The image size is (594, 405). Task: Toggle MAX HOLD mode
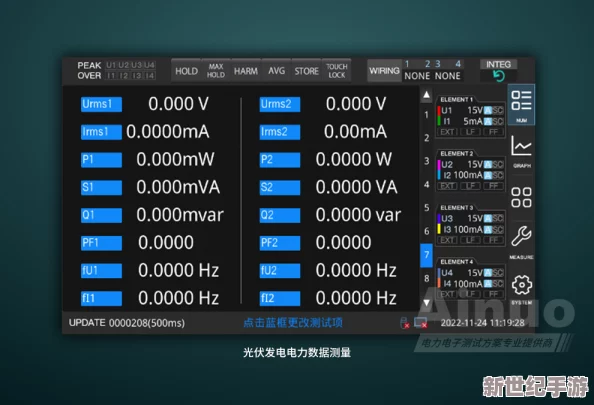coord(216,71)
